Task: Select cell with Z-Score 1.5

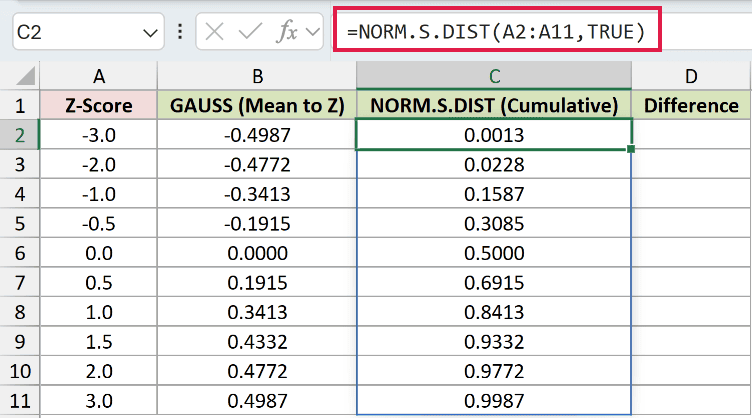Action: coord(99,342)
